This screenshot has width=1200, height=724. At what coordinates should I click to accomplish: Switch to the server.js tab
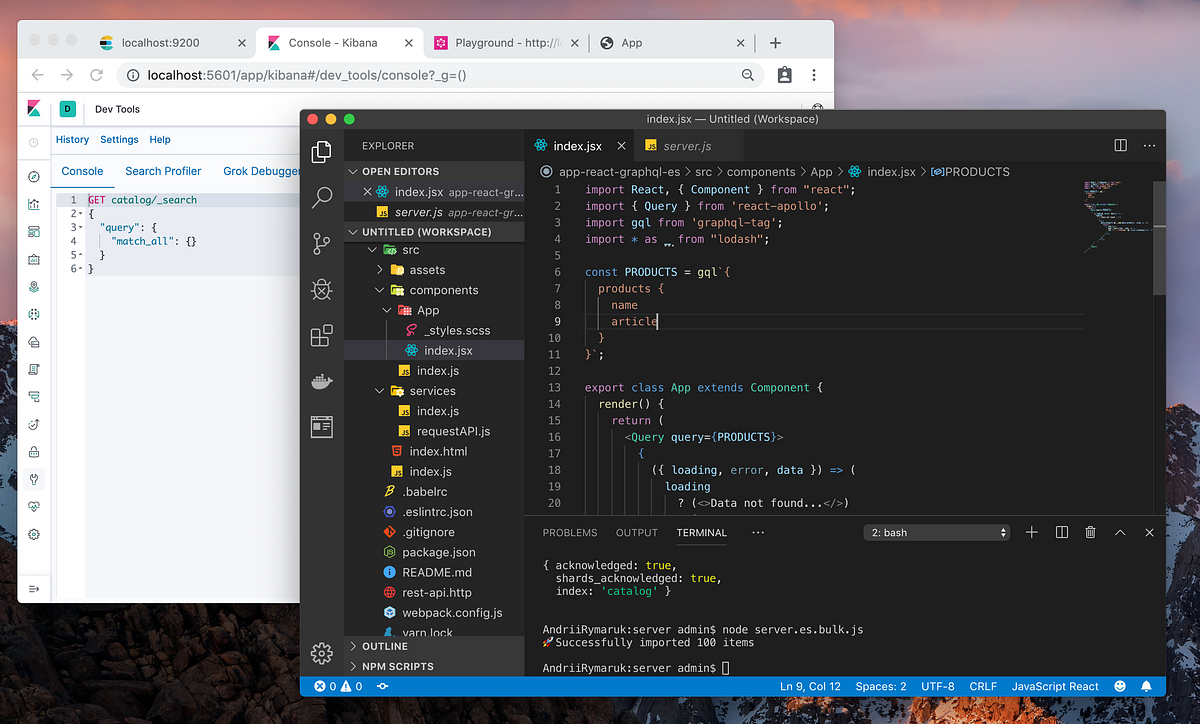(688, 144)
